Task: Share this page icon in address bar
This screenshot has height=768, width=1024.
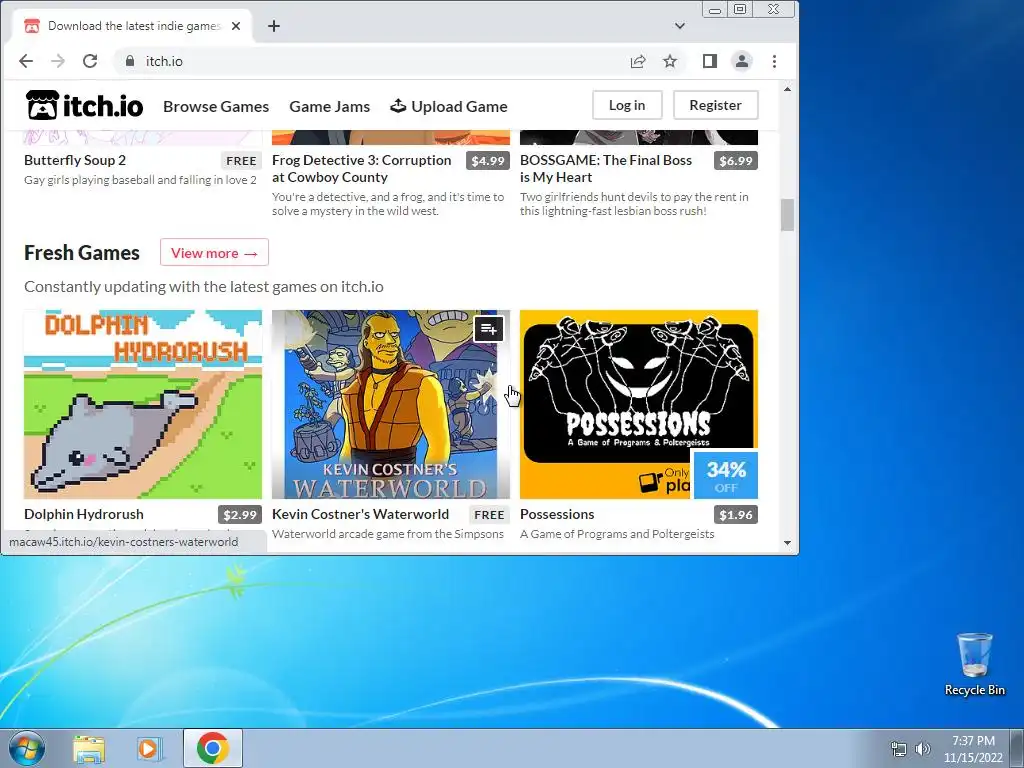Action: [x=638, y=61]
